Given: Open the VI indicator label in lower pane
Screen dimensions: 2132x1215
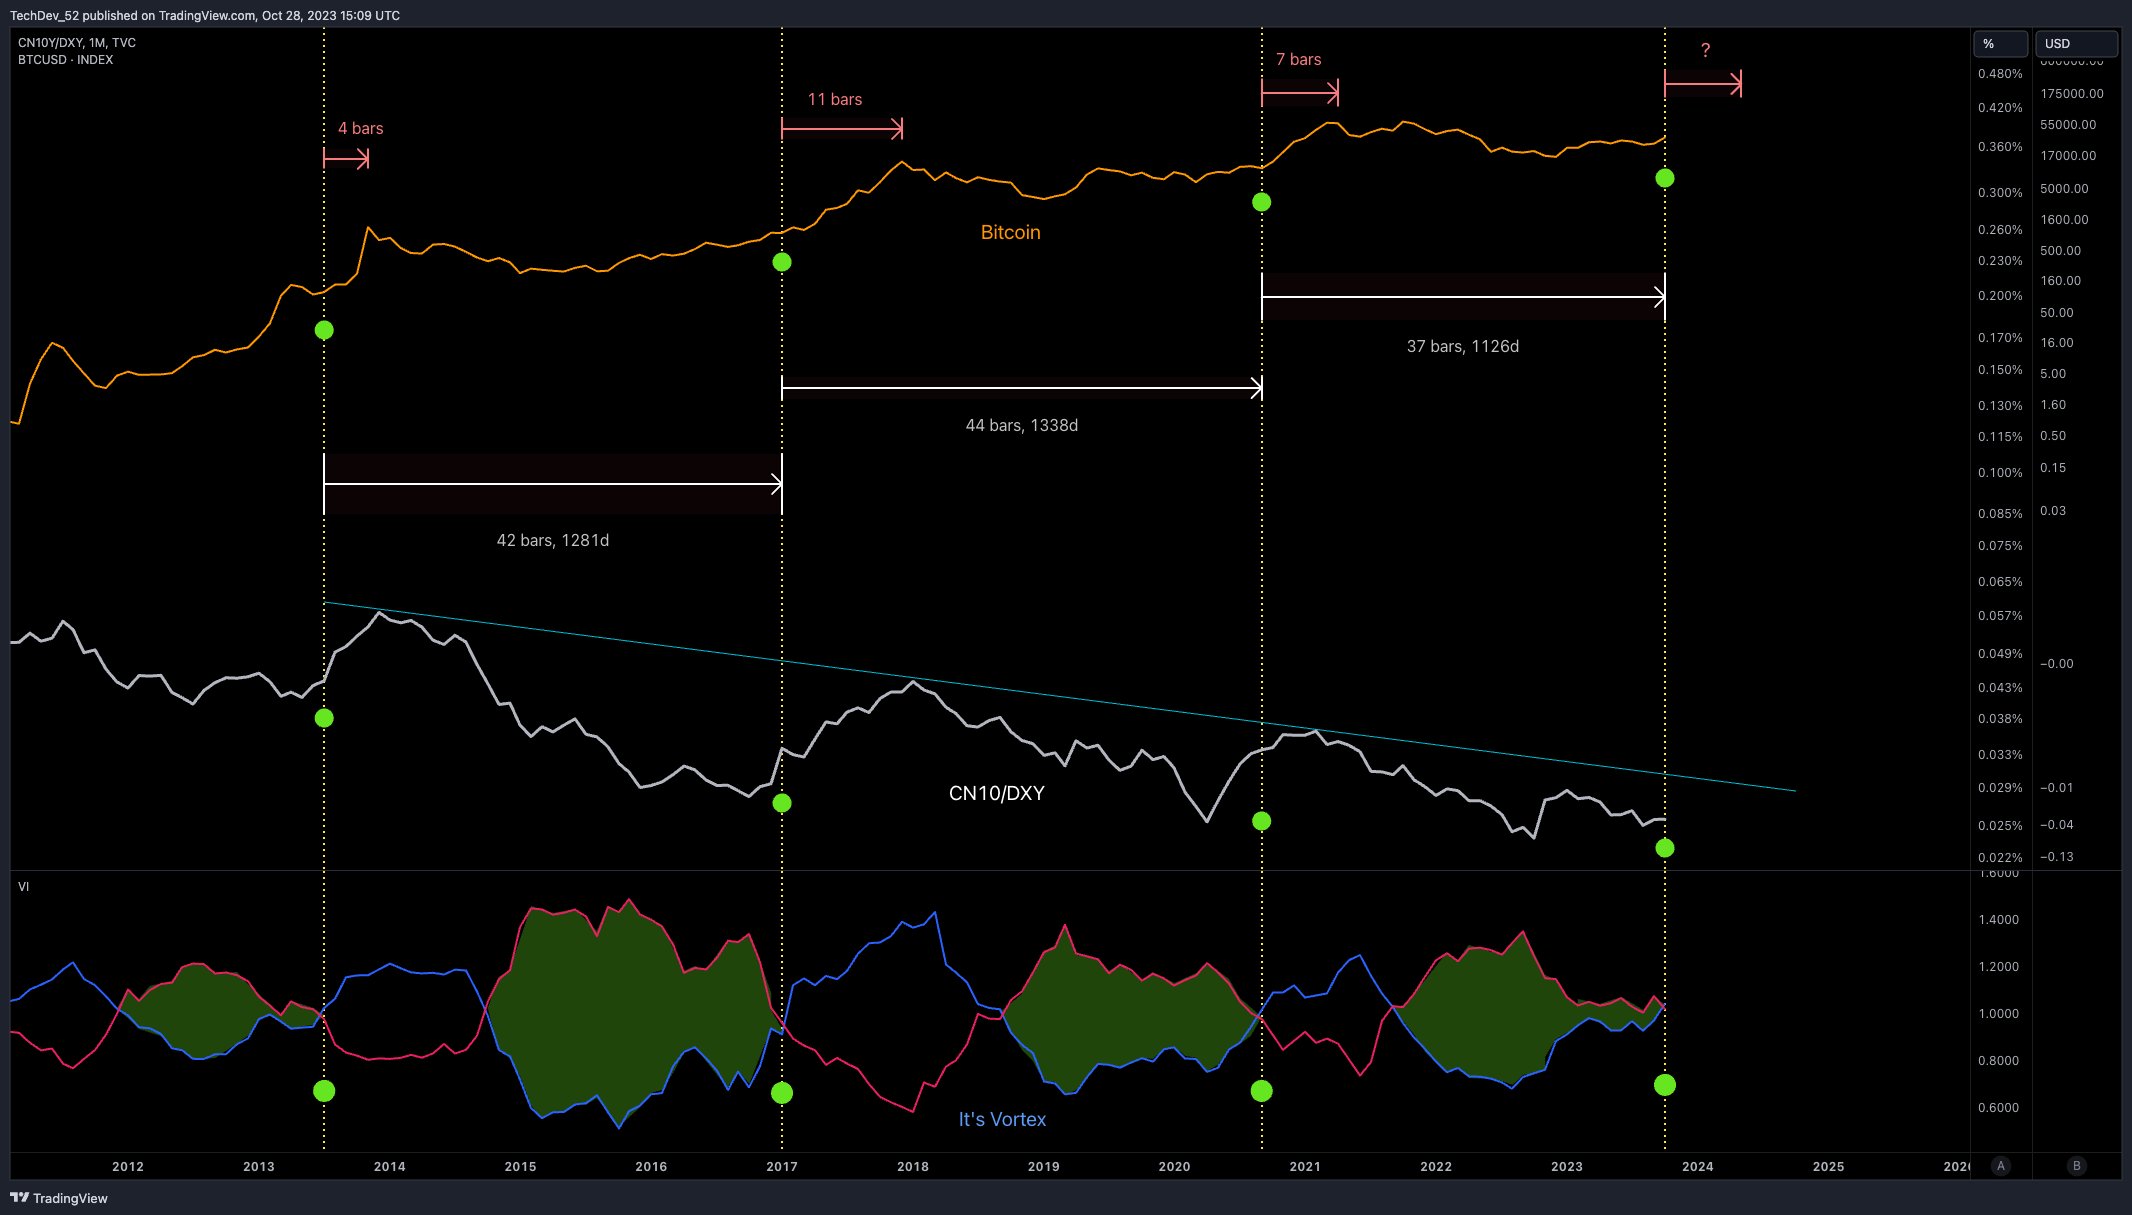Looking at the screenshot, I should (x=24, y=886).
